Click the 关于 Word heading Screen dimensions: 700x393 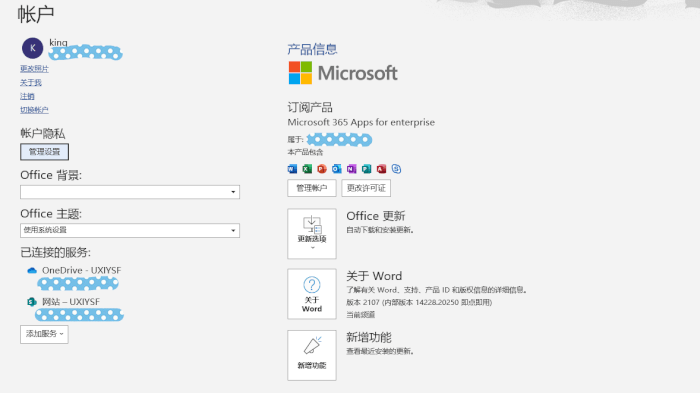374,276
